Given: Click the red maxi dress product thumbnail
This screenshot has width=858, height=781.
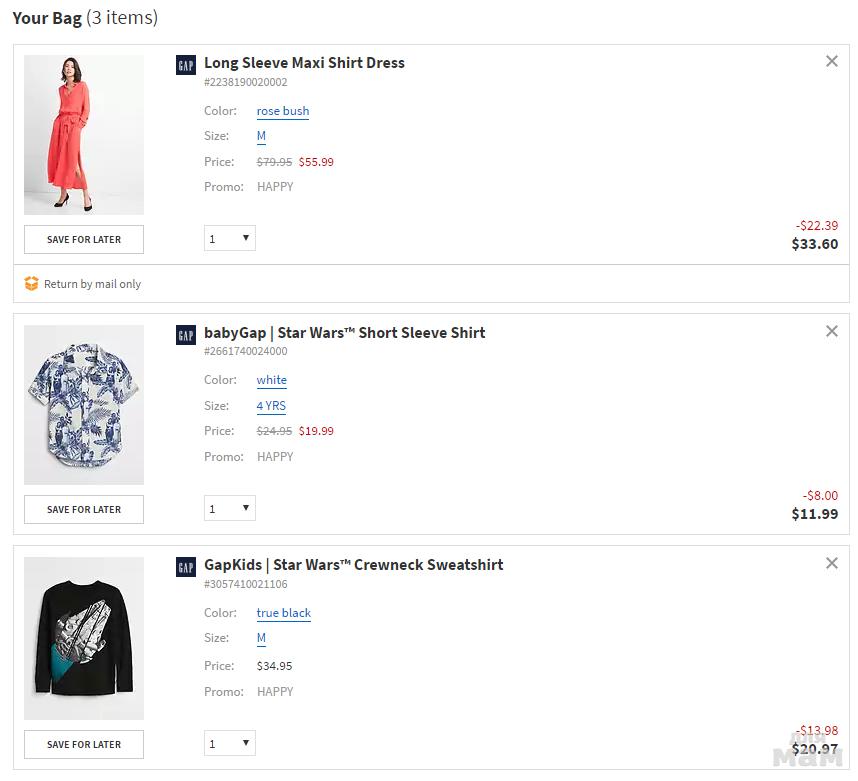Looking at the screenshot, I should 84,134.
